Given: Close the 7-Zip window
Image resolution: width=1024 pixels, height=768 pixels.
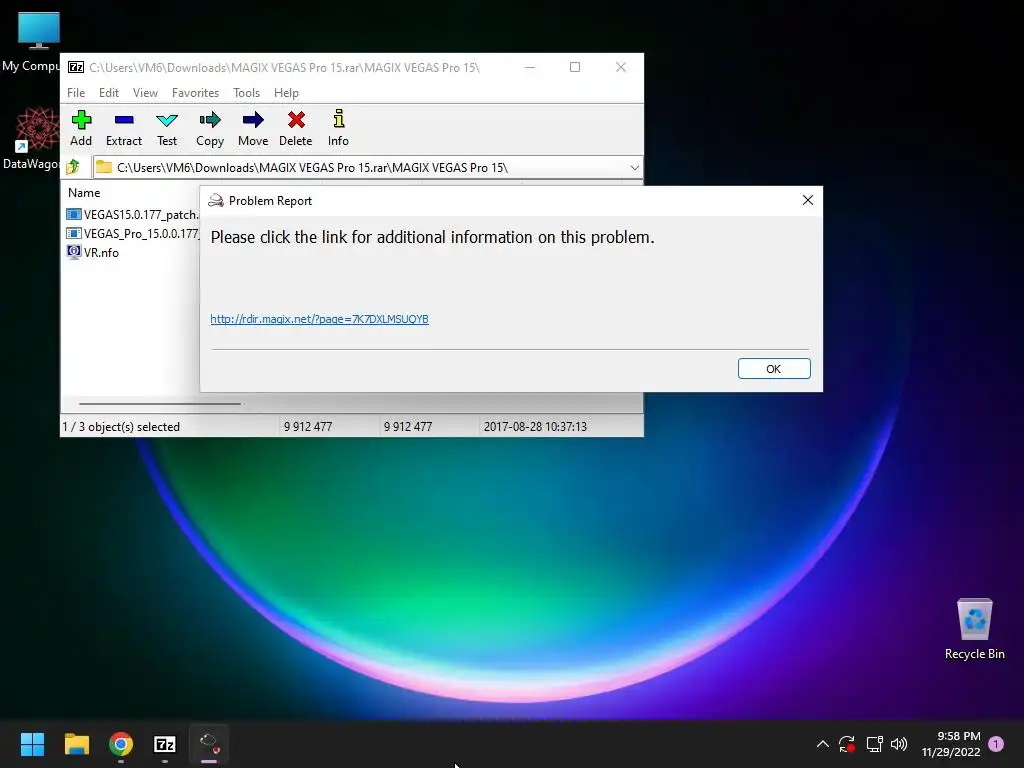Looking at the screenshot, I should pos(620,67).
